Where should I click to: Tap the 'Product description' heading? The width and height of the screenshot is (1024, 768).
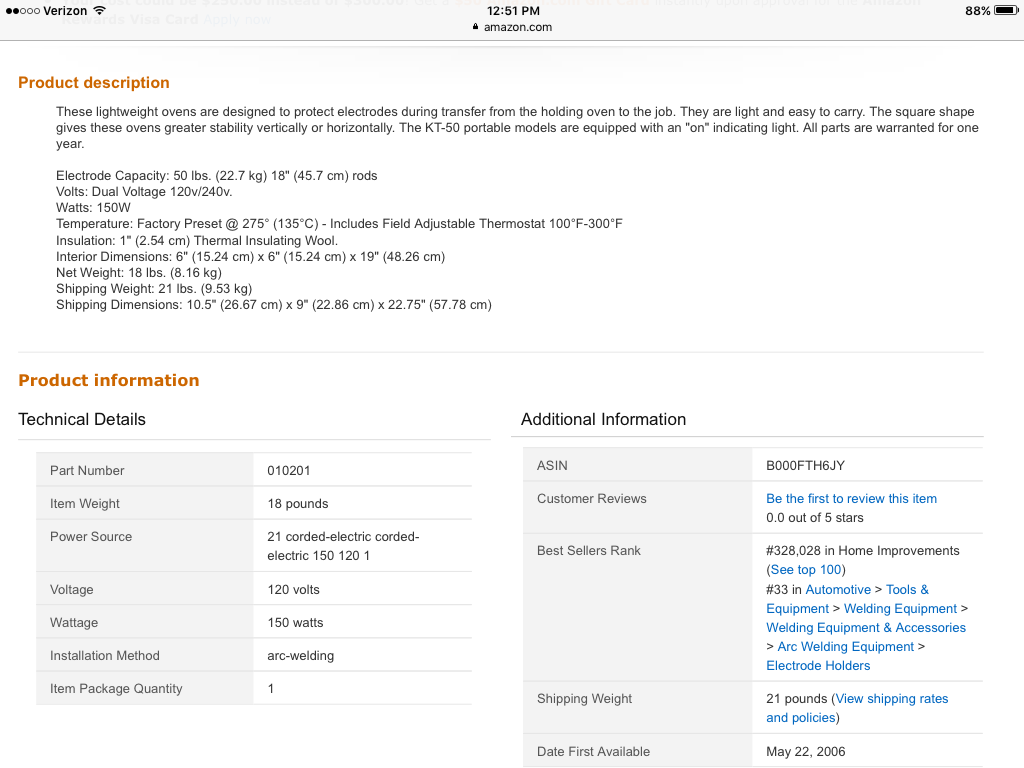94,83
